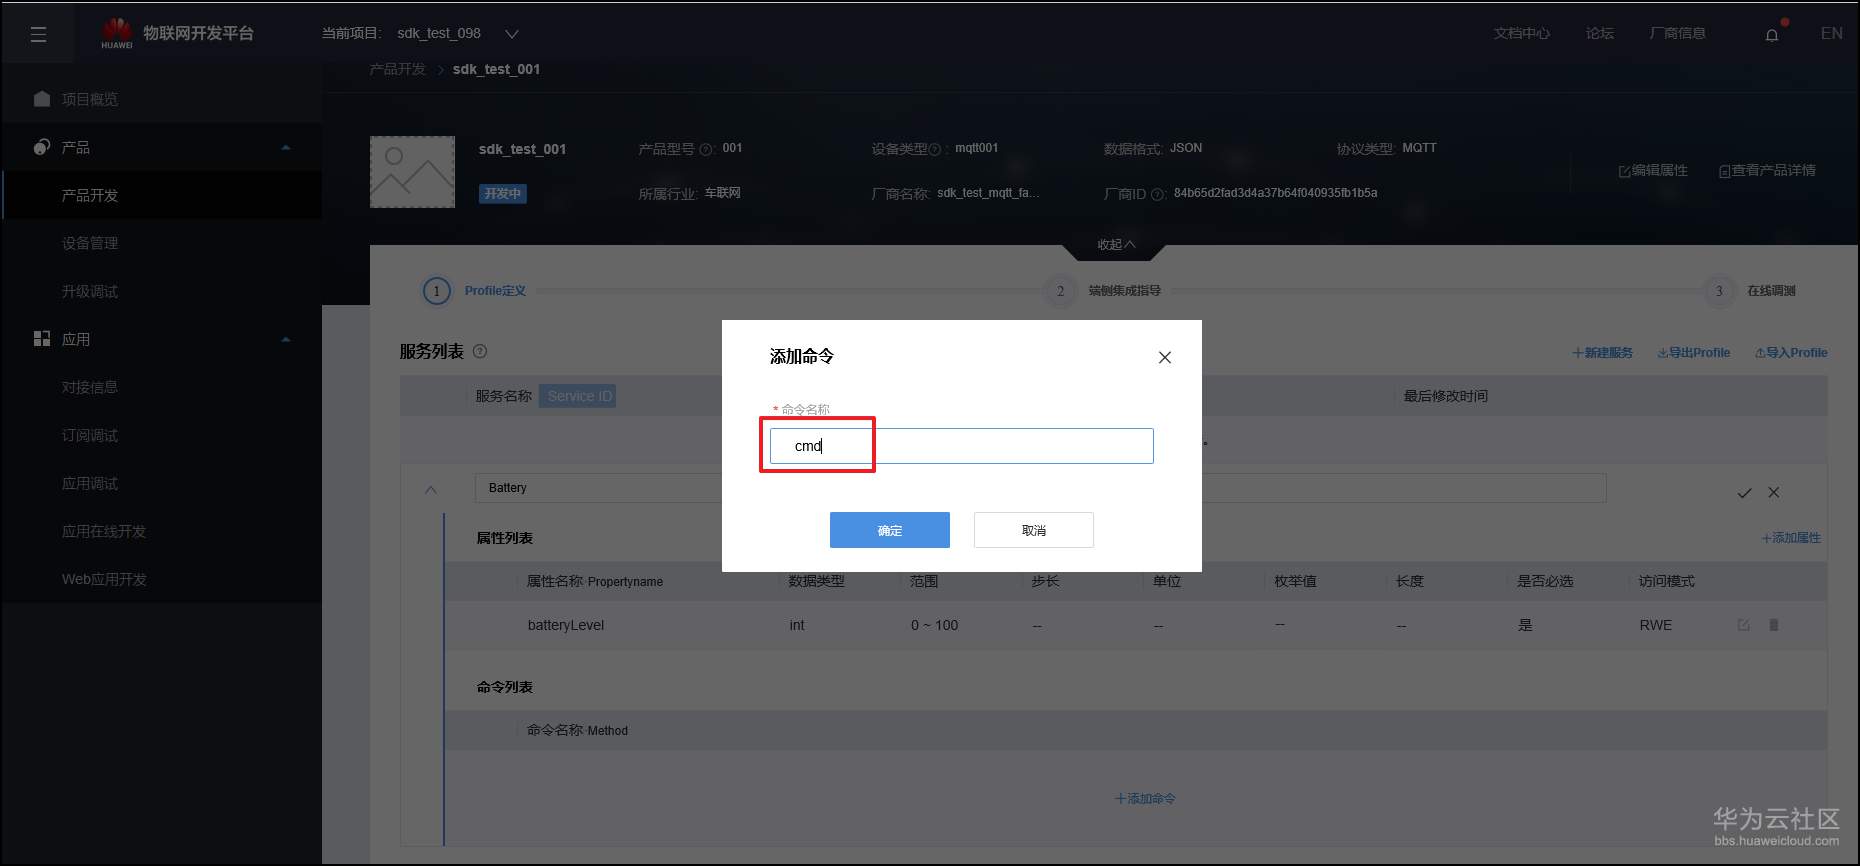Screen dimensions: 1860x866
Task: Click the RWE access mode value
Action: click(1655, 625)
